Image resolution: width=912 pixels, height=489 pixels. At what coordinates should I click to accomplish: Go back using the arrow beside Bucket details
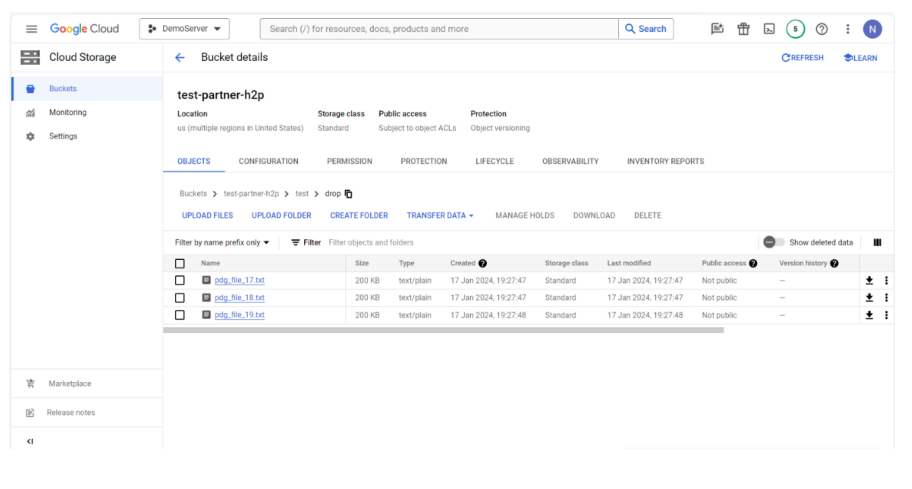click(x=180, y=58)
